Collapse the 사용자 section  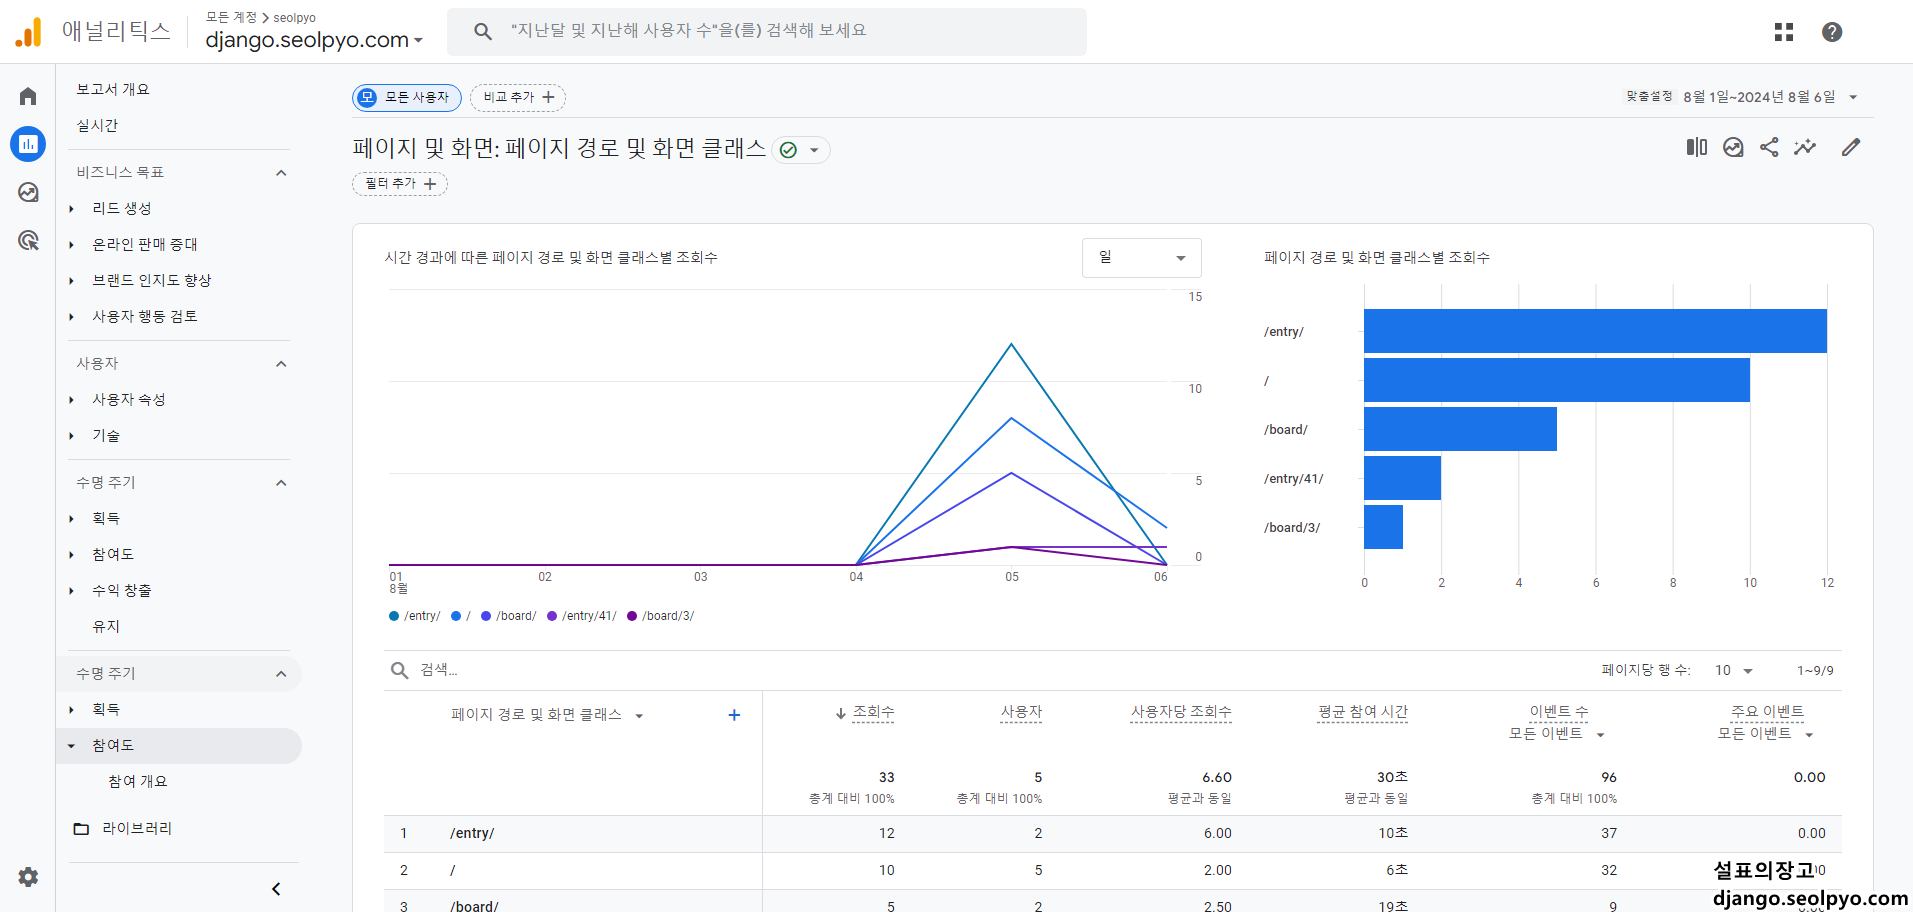(x=281, y=364)
